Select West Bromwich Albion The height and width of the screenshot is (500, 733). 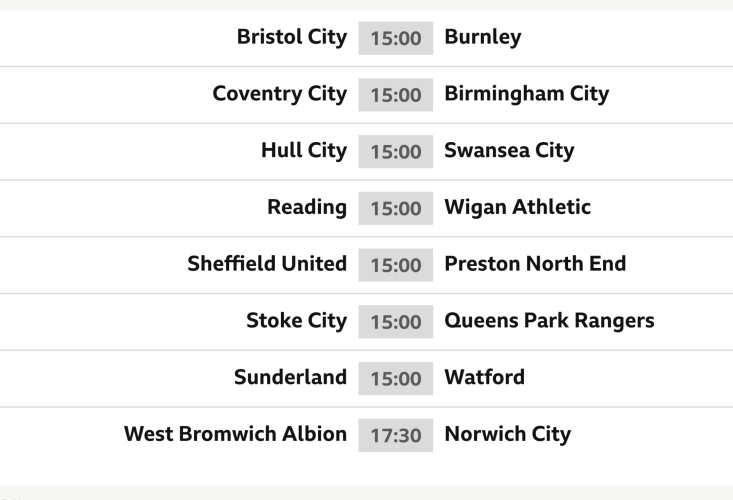(235, 435)
